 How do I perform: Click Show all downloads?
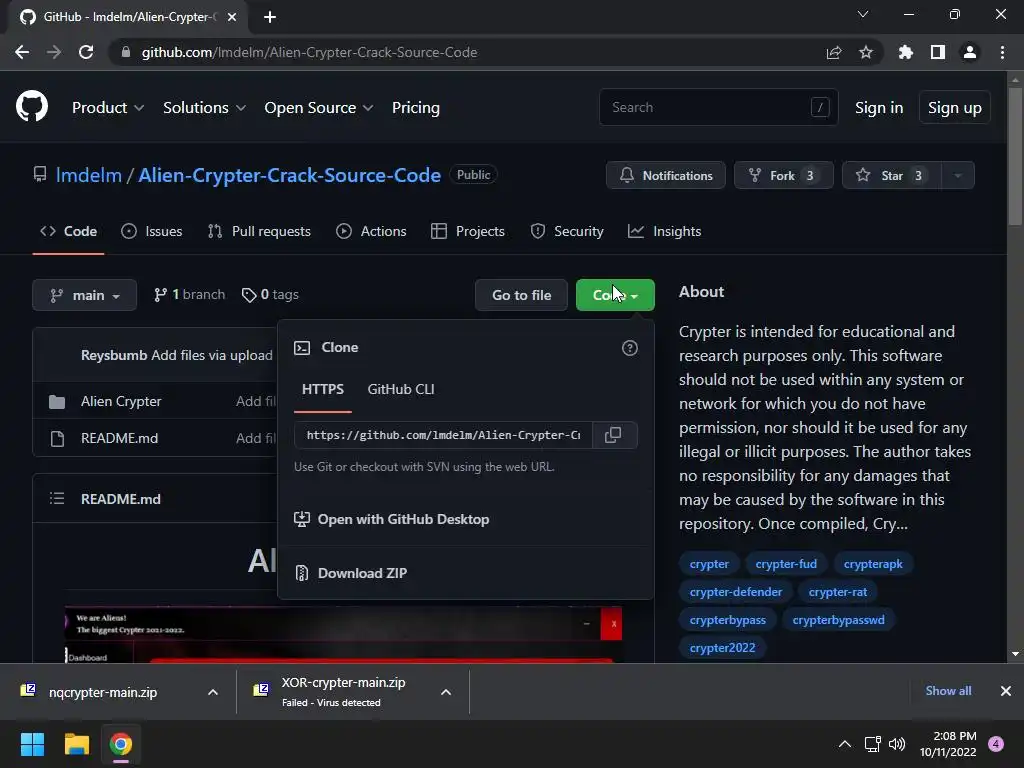[948, 691]
